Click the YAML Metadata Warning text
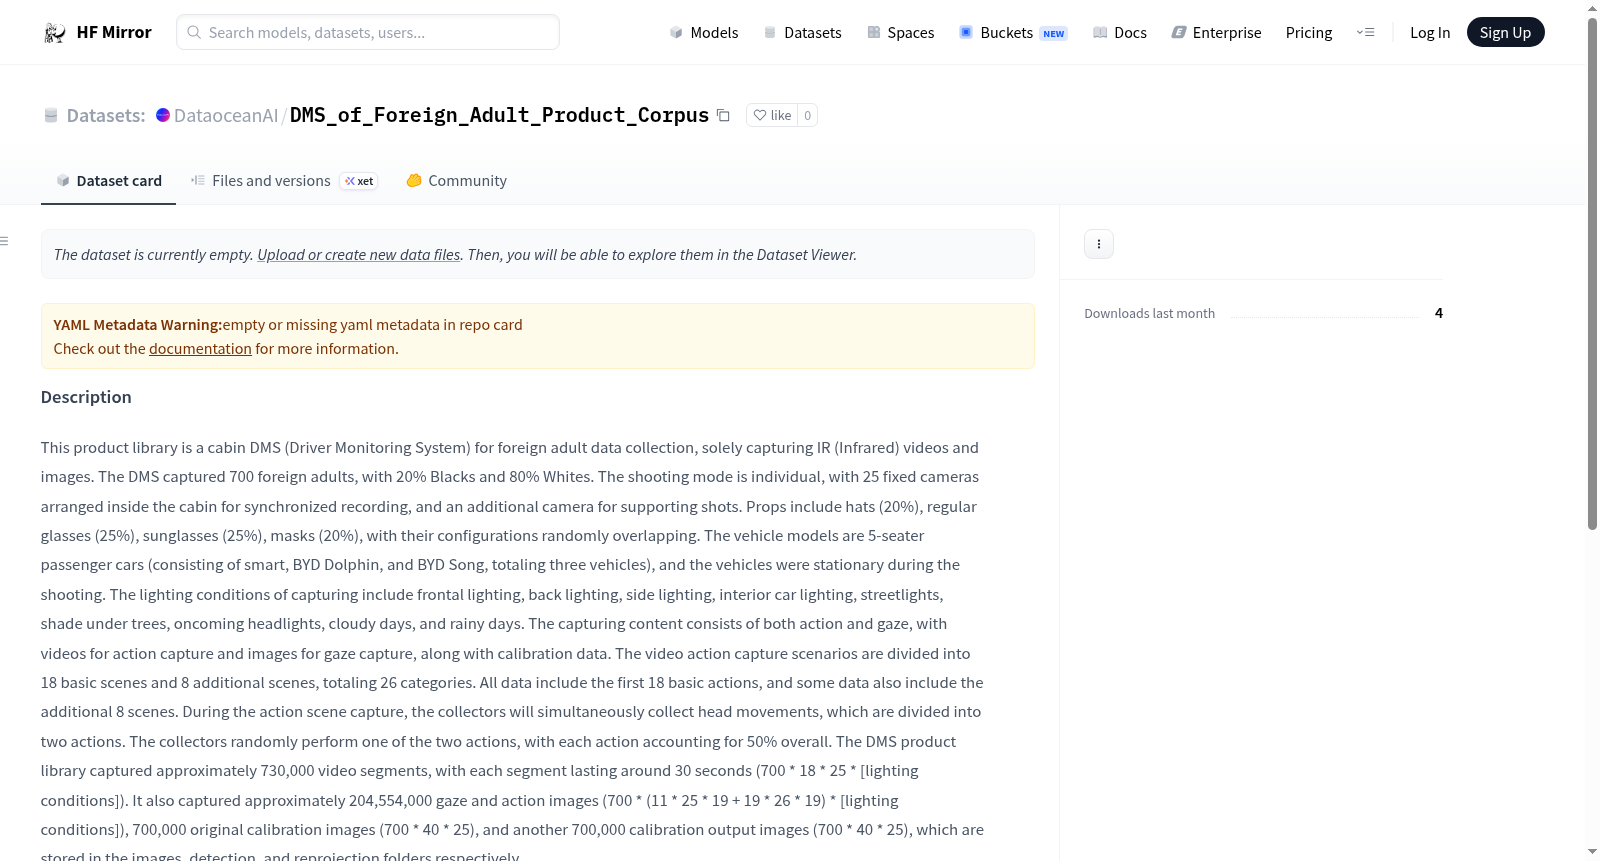The image size is (1600, 861). (138, 325)
